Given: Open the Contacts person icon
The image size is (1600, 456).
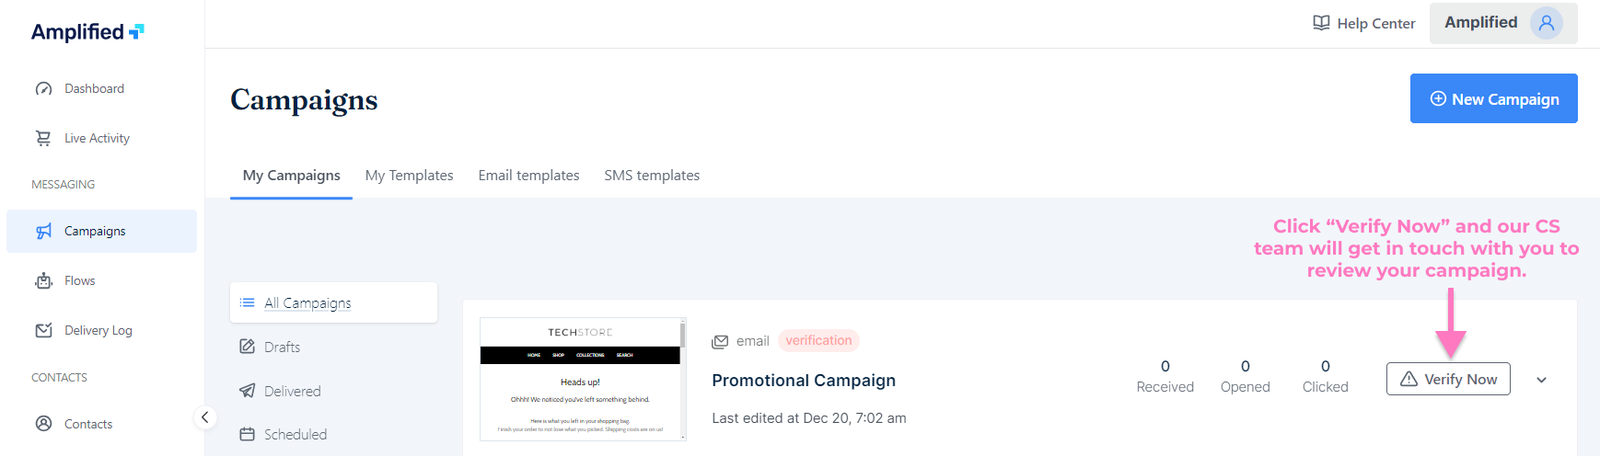Looking at the screenshot, I should pos(44,424).
